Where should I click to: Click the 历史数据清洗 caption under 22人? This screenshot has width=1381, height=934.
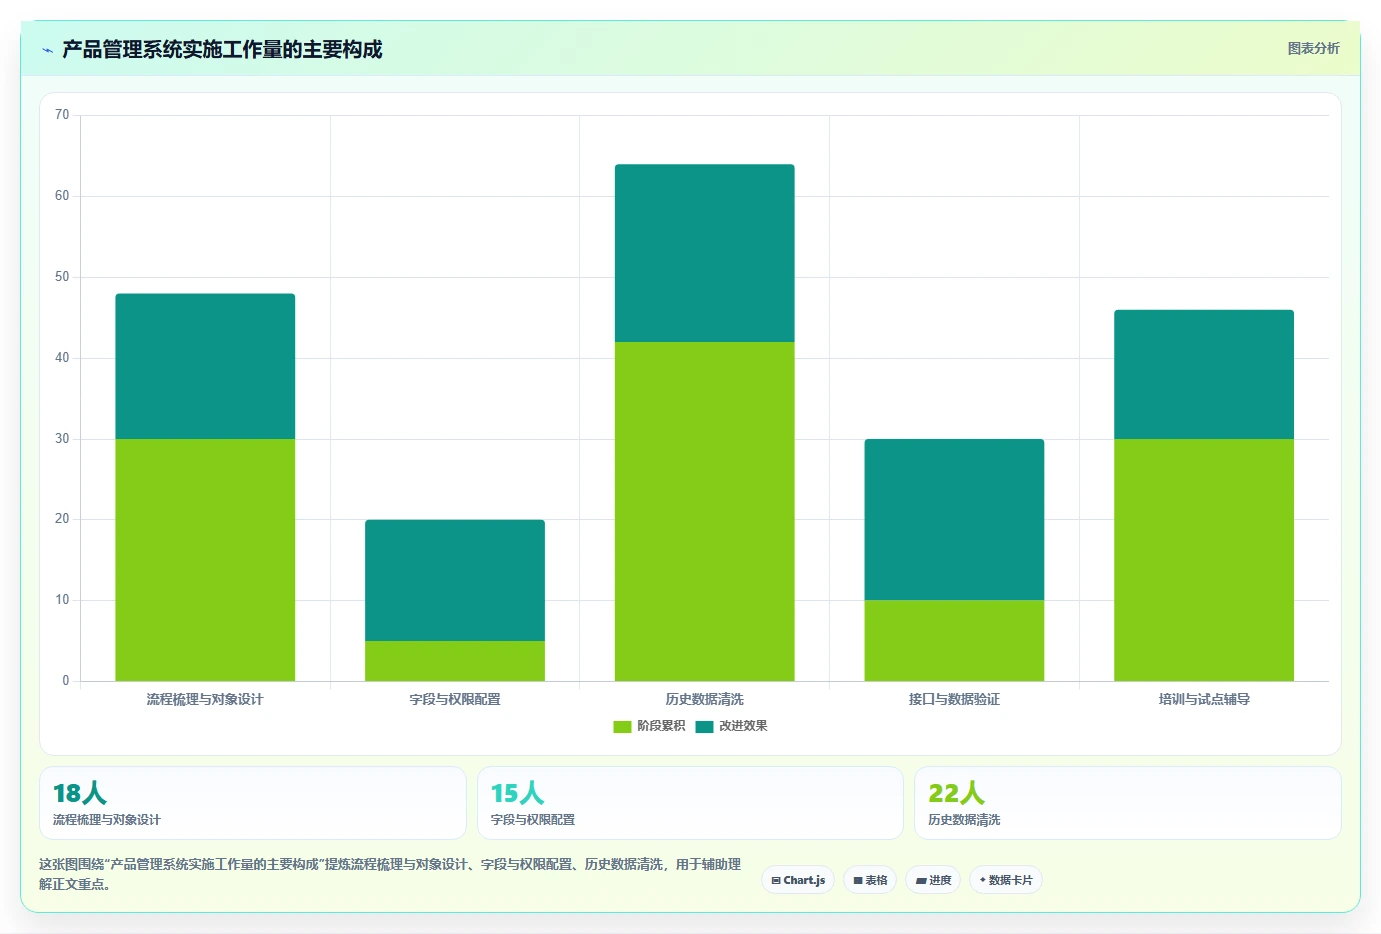tap(964, 820)
